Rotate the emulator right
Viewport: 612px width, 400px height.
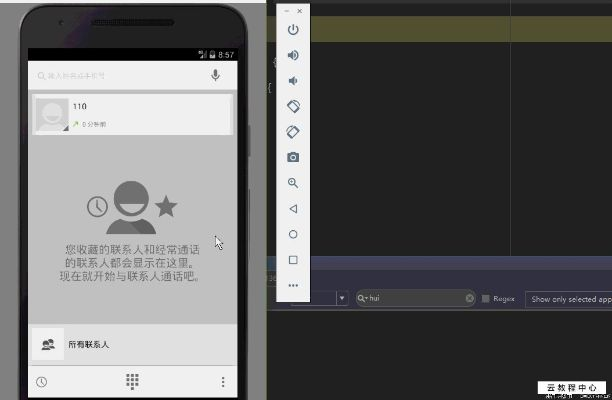click(293, 132)
